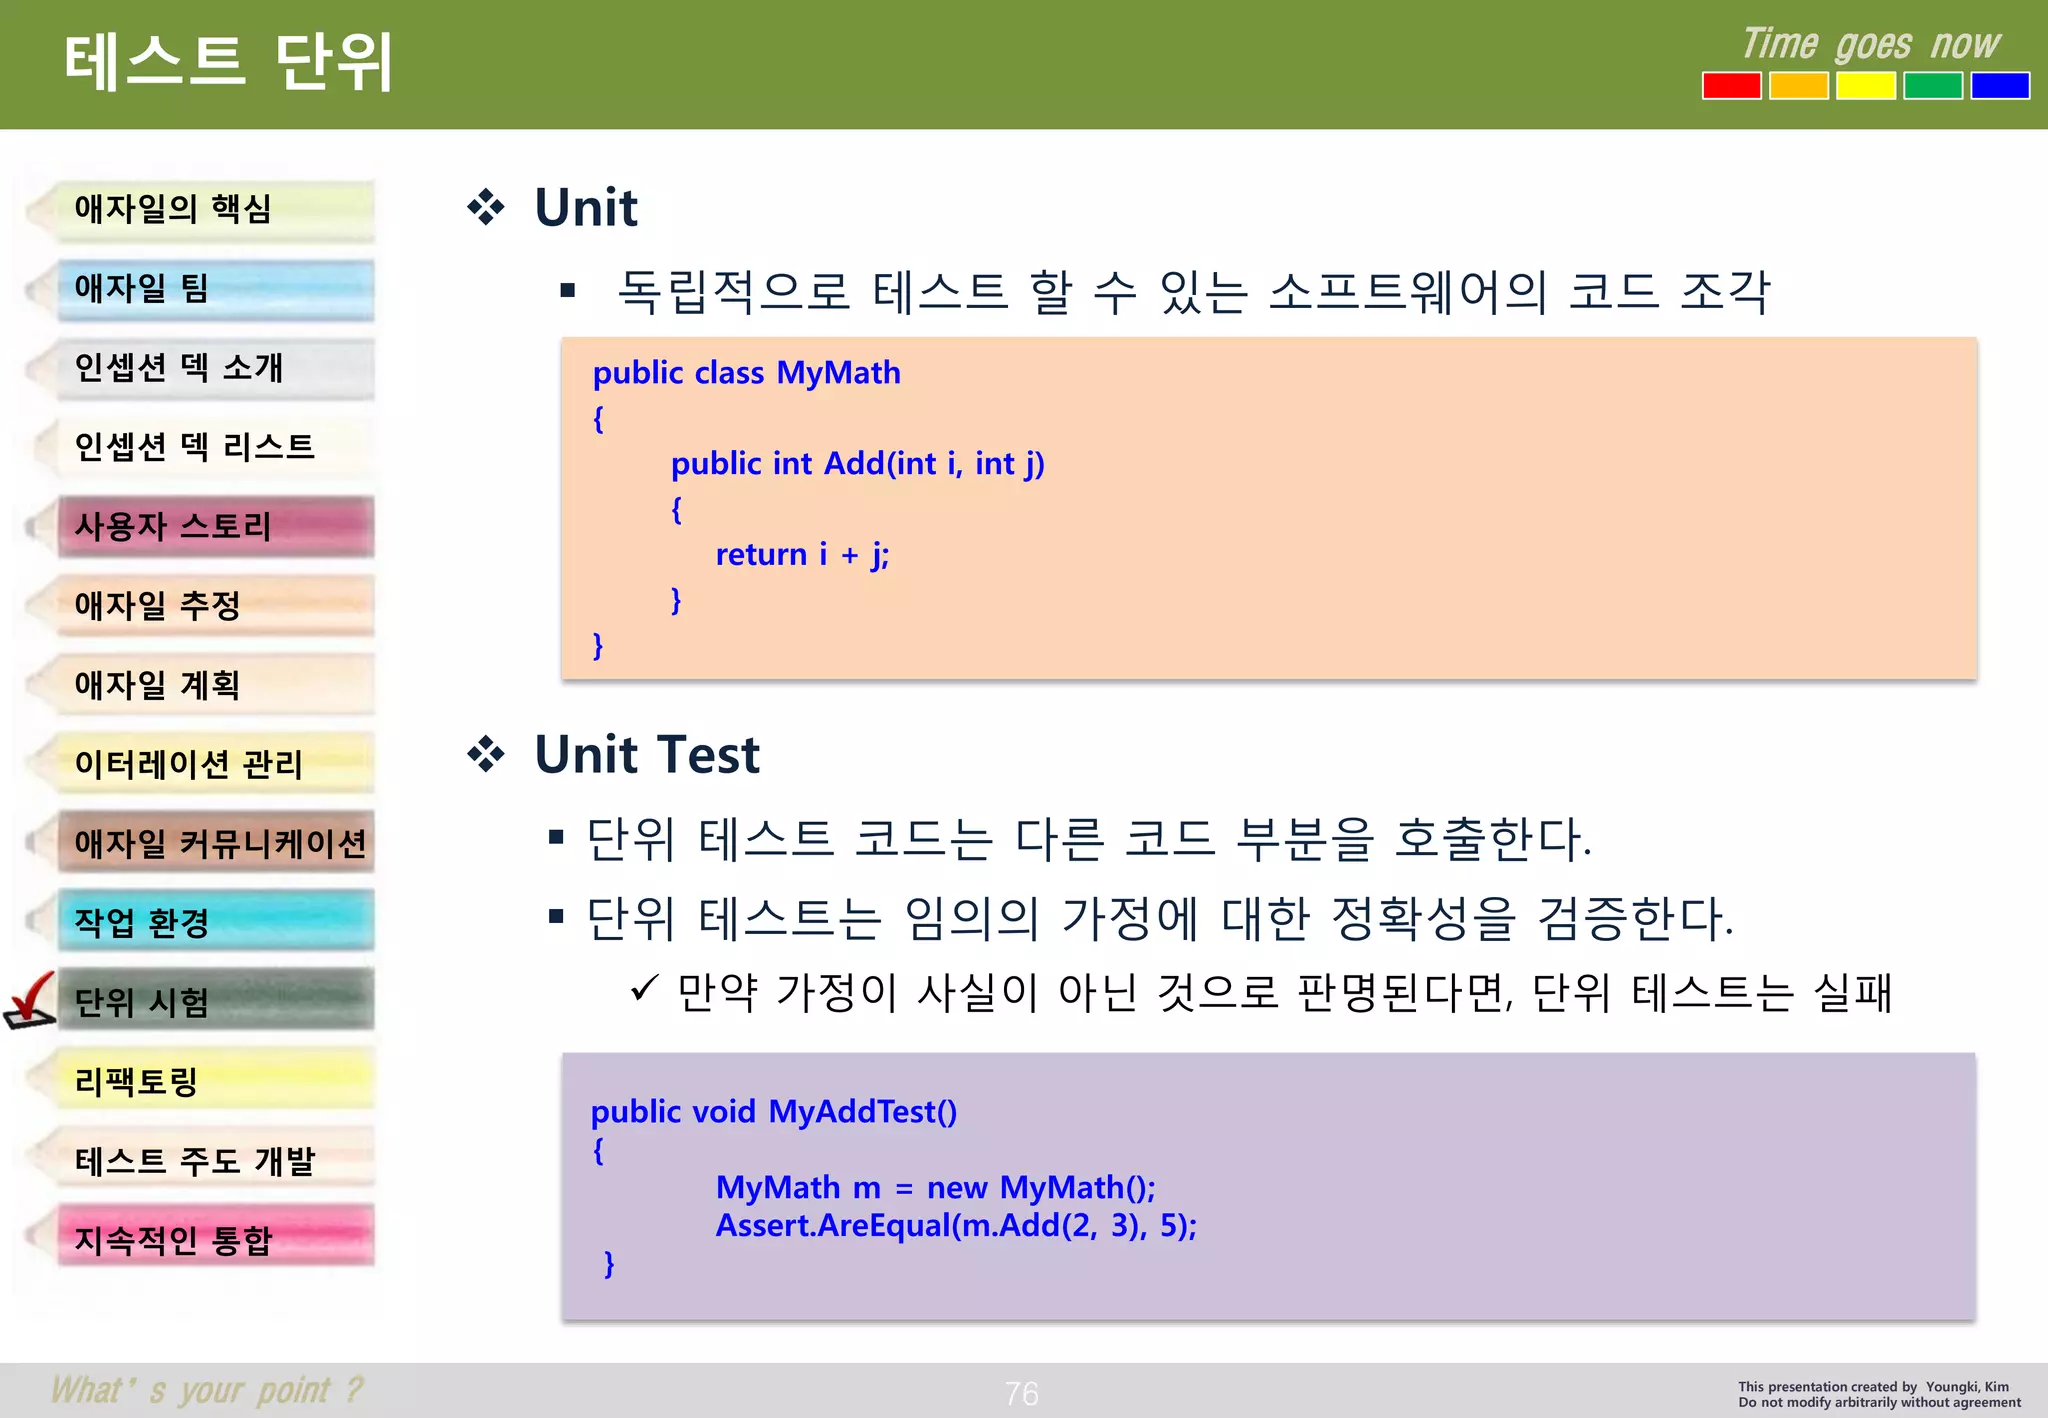Click the red checkmark next to 단위 시험

tap(30, 1000)
